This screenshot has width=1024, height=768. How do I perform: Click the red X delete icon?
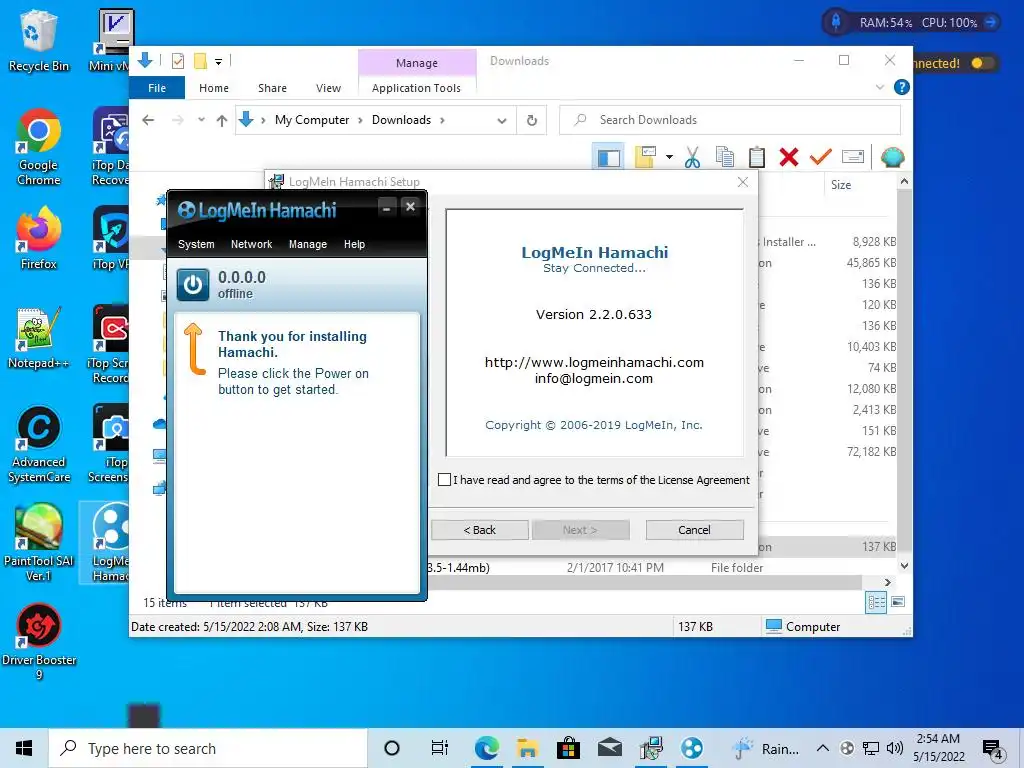788,157
